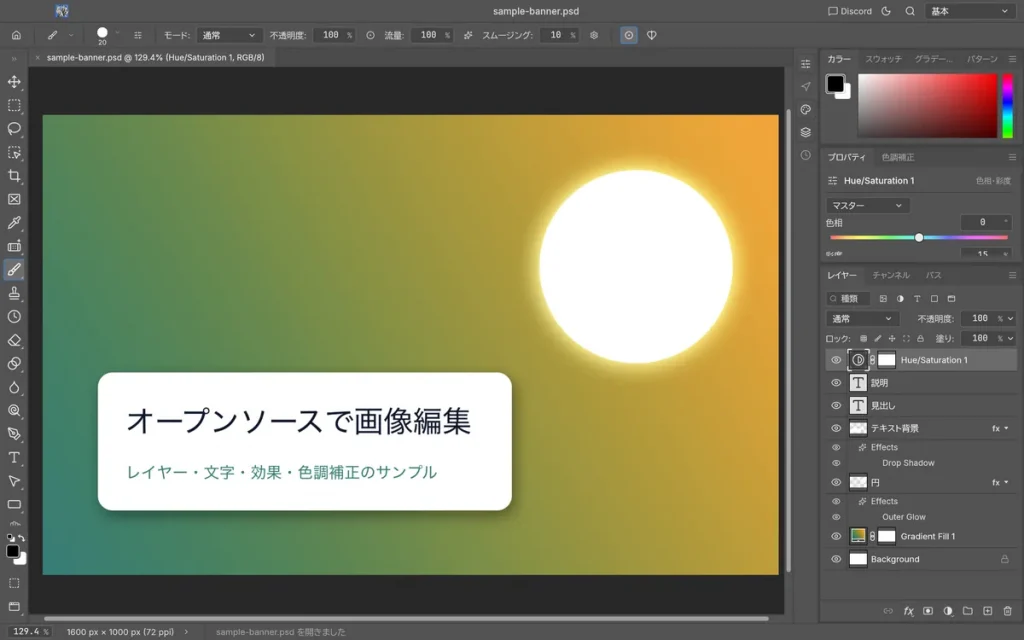Collapse effects on テキスト背景 layer
This screenshot has height=640, width=1024.
click(1006, 428)
